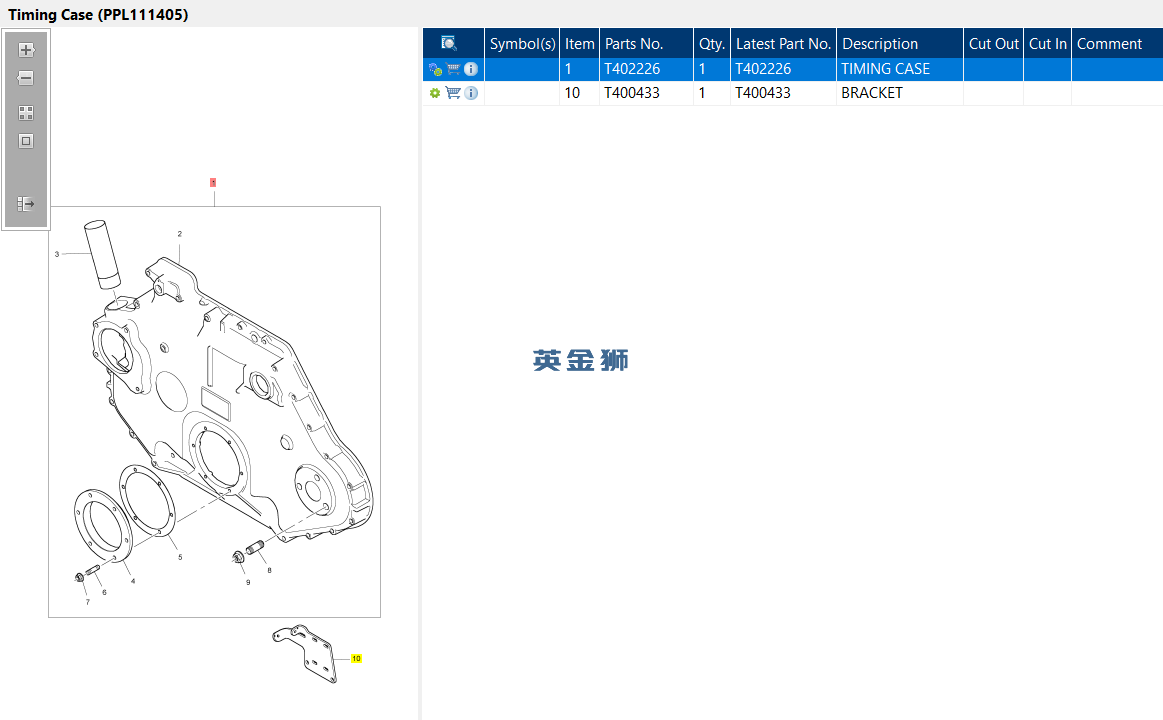Screen dimensions: 1163x720
Task: Sort by the Latest Part No. column header
Action: coord(783,44)
